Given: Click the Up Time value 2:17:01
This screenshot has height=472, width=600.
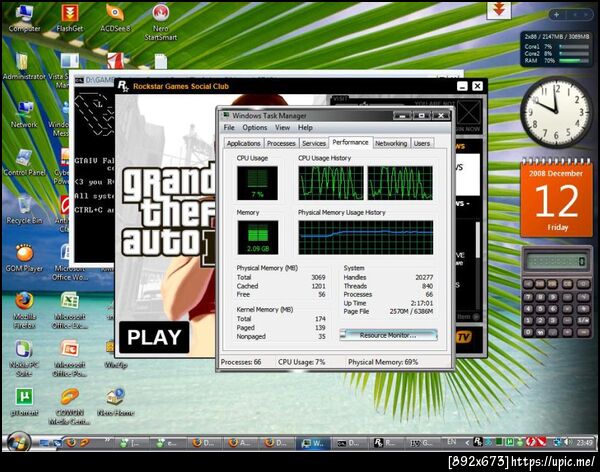Looking at the screenshot, I should [x=422, y=303].
